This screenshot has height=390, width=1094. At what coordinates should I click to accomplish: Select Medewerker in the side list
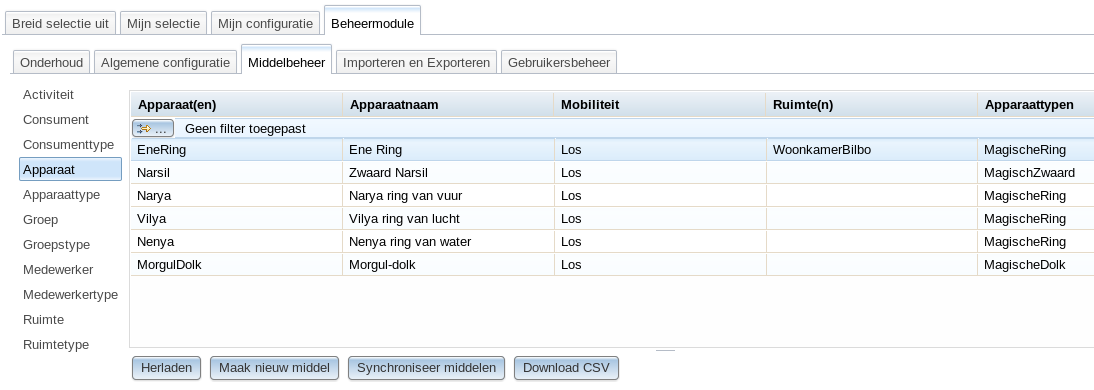(58, 269)
